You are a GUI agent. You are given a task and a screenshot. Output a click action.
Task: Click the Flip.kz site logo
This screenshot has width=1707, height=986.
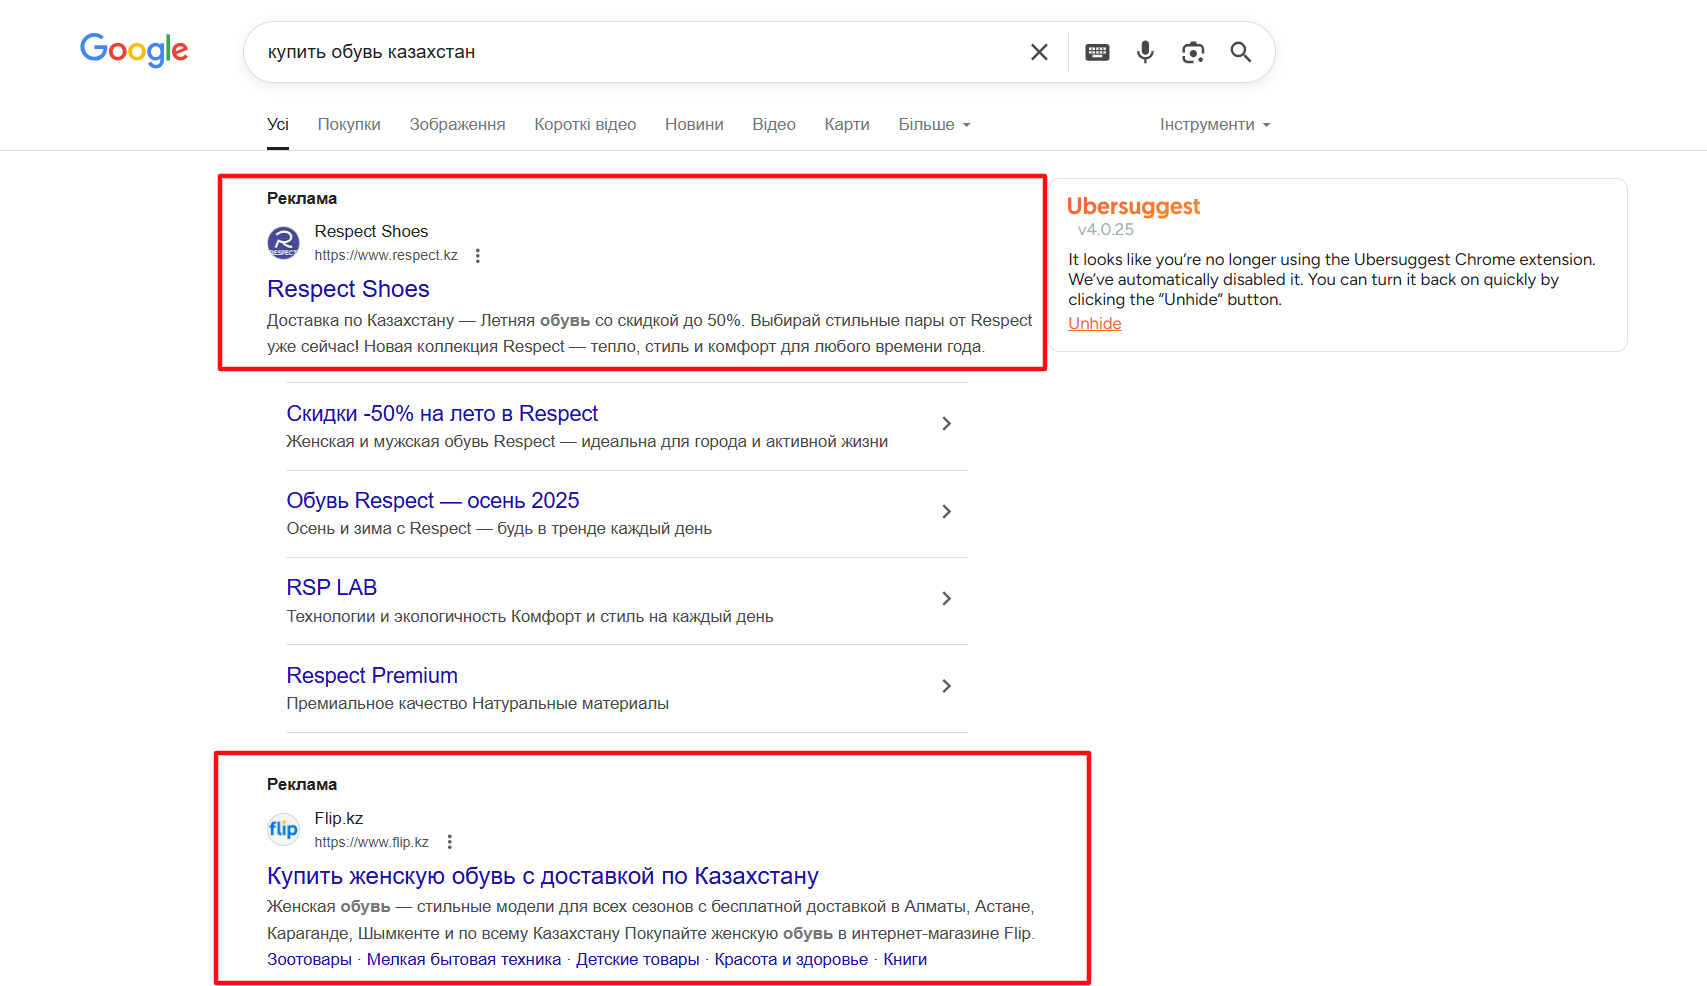click(284, 829)
